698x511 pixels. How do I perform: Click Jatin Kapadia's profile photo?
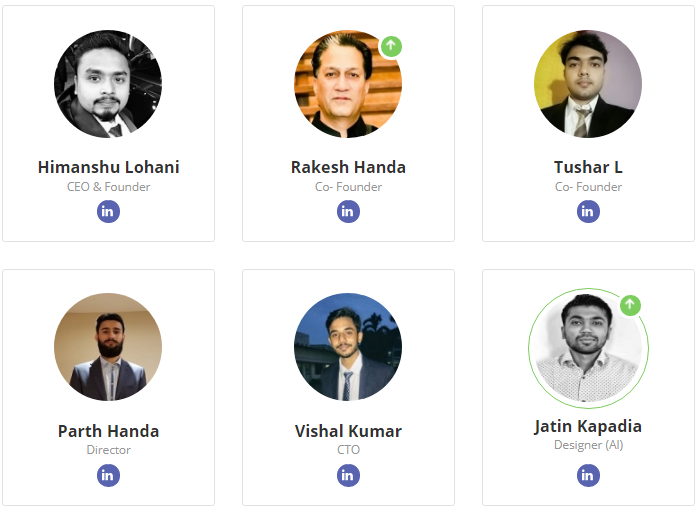[588, 348]
